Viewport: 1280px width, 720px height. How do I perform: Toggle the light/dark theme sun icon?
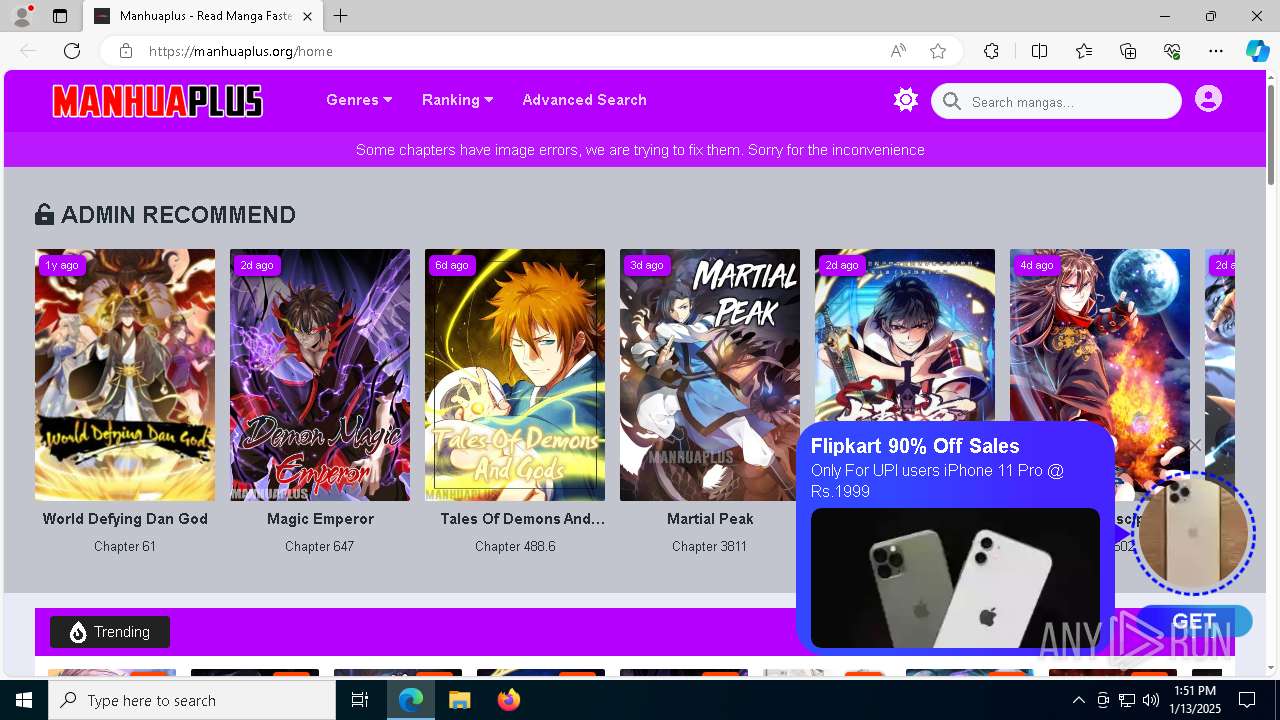[x=906, y=100]
